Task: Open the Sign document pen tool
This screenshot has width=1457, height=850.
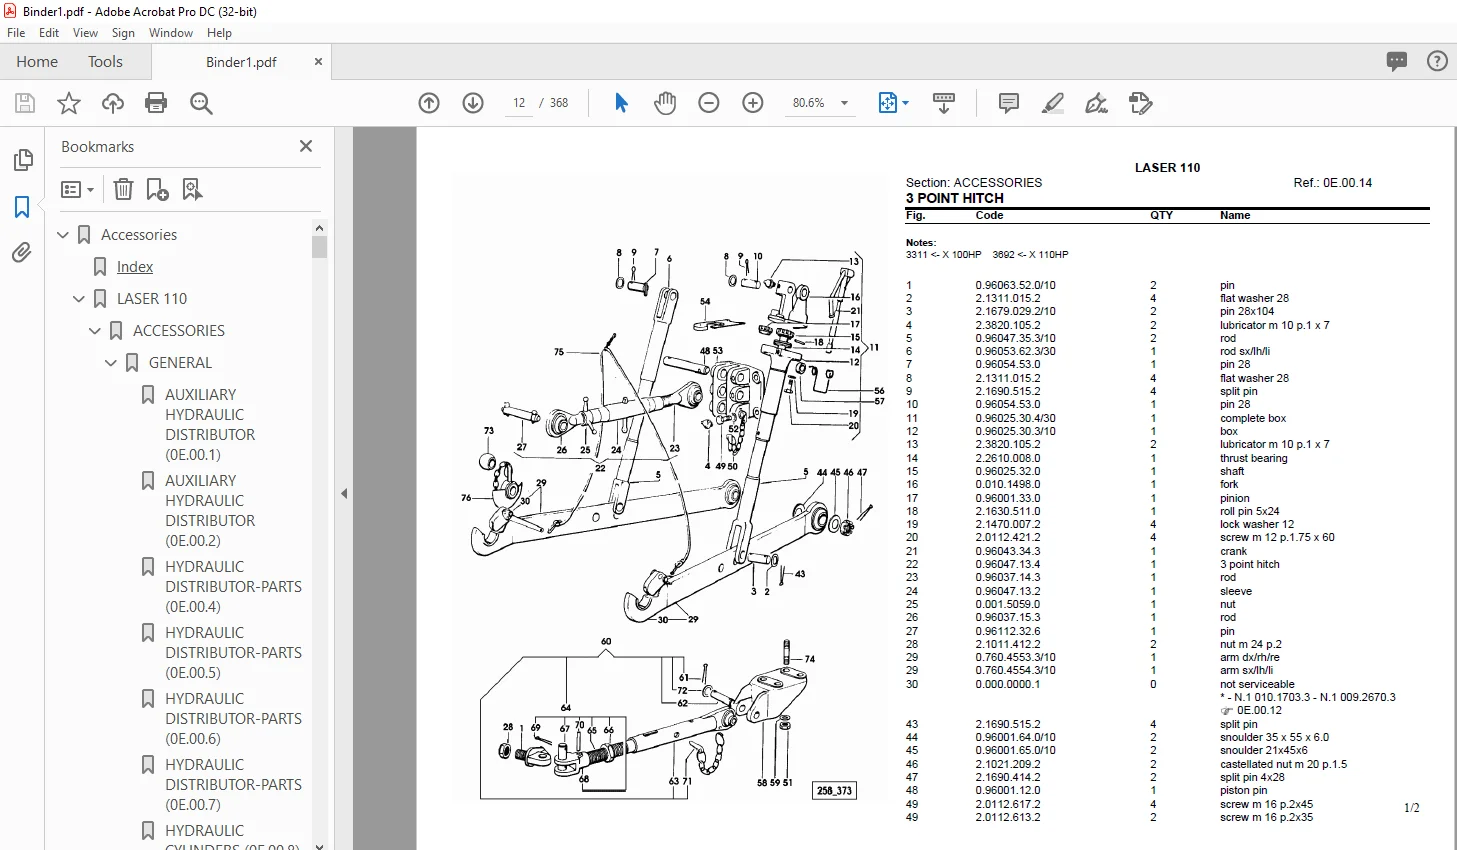Action: (1097, 103)
